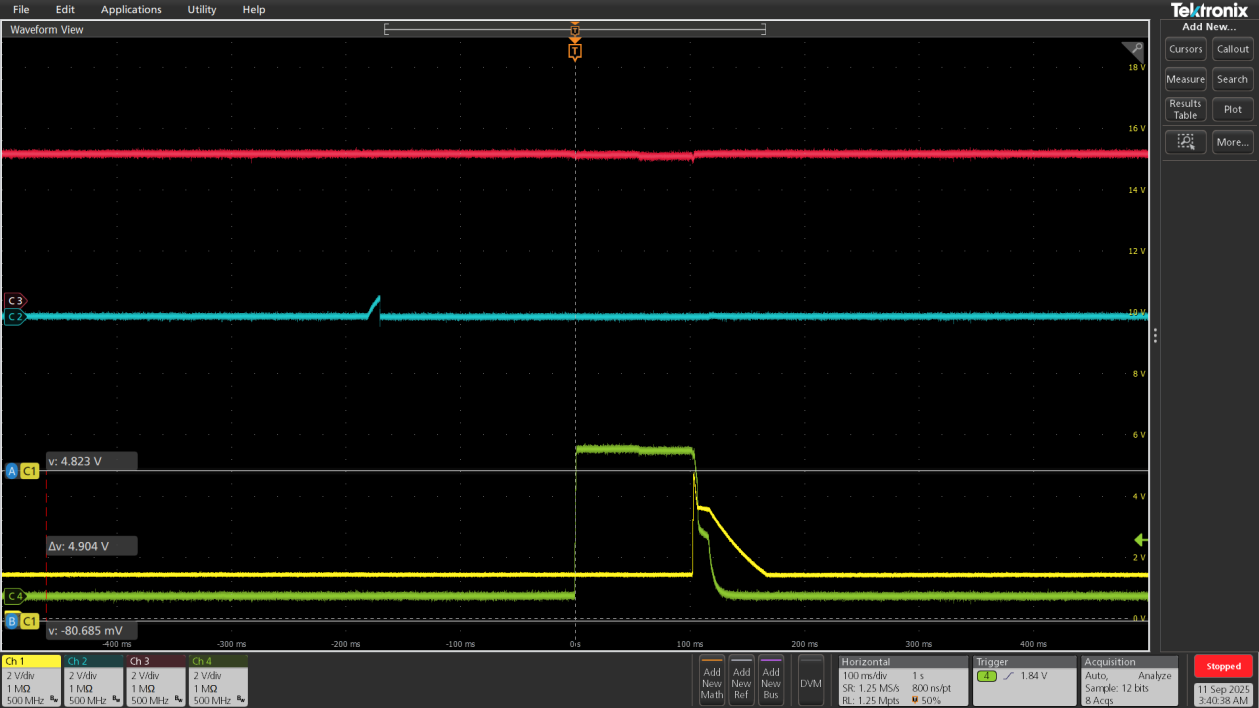This screenshot has width=1259, height=708.
Task: Click the date and time display
Action: click(x=1223, y=695)
